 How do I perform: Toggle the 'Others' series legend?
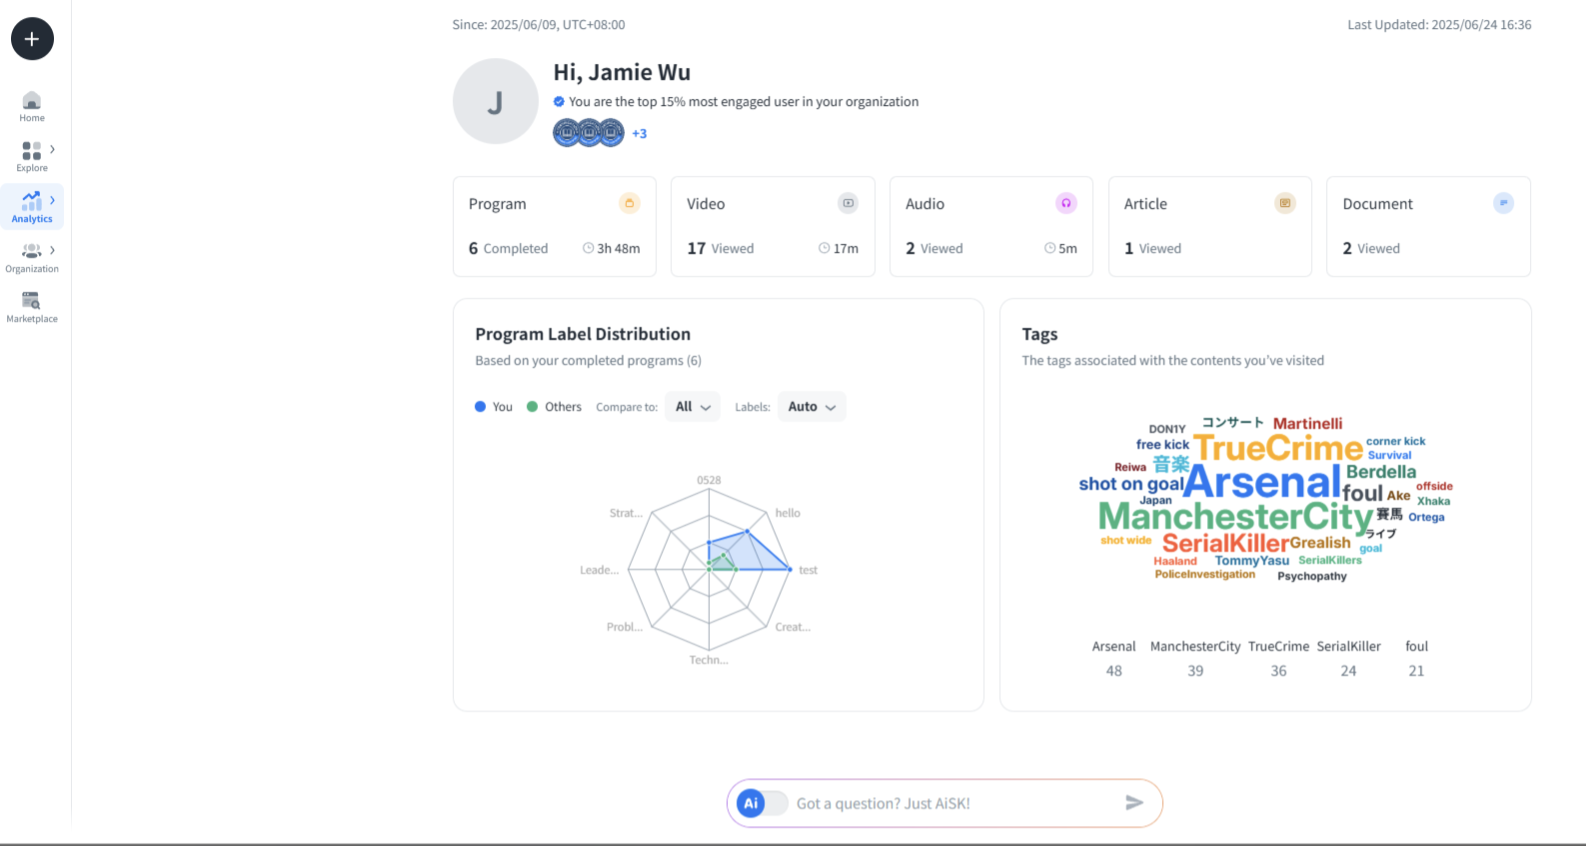(x=554, y=407)
